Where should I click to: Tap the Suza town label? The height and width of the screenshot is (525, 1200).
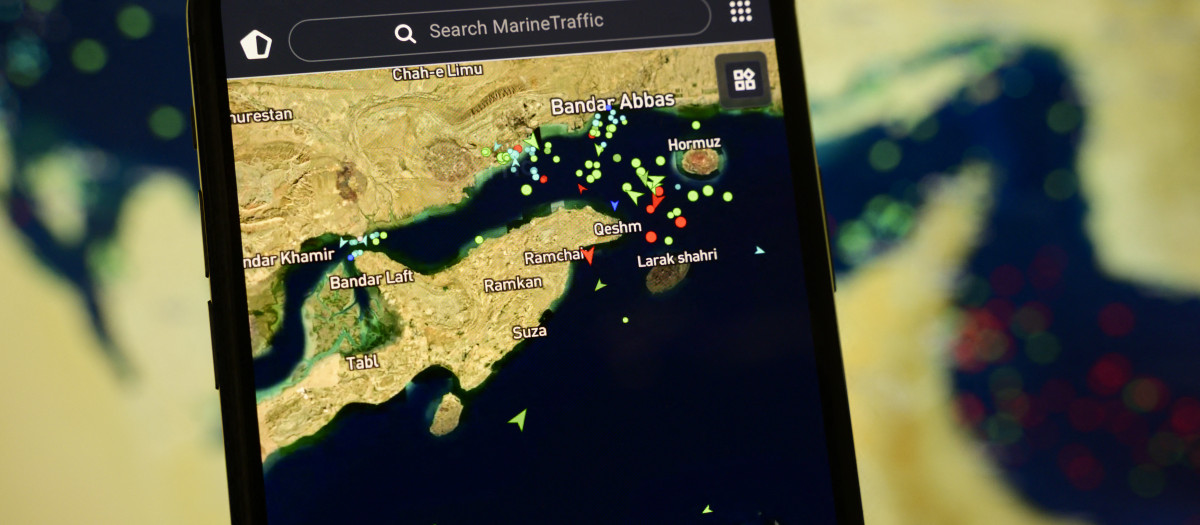(x=529, y=332)
